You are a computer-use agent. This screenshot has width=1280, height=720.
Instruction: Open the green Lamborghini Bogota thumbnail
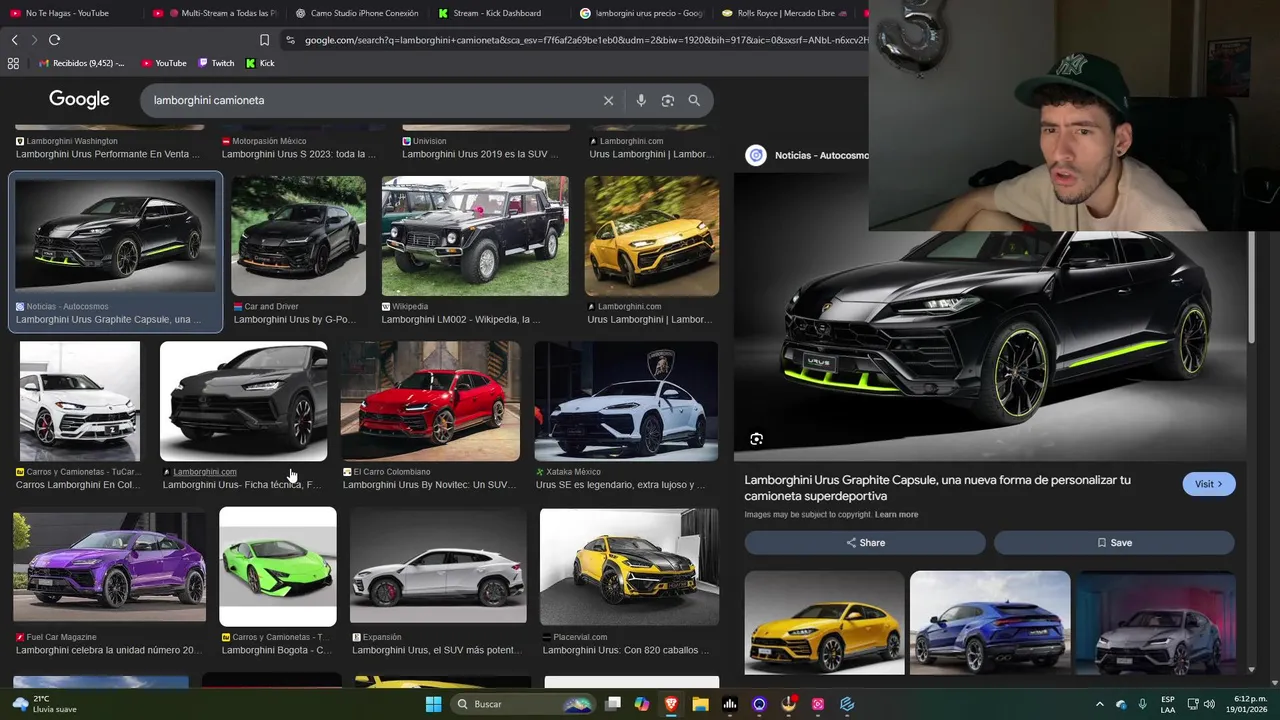pos(278,567)
